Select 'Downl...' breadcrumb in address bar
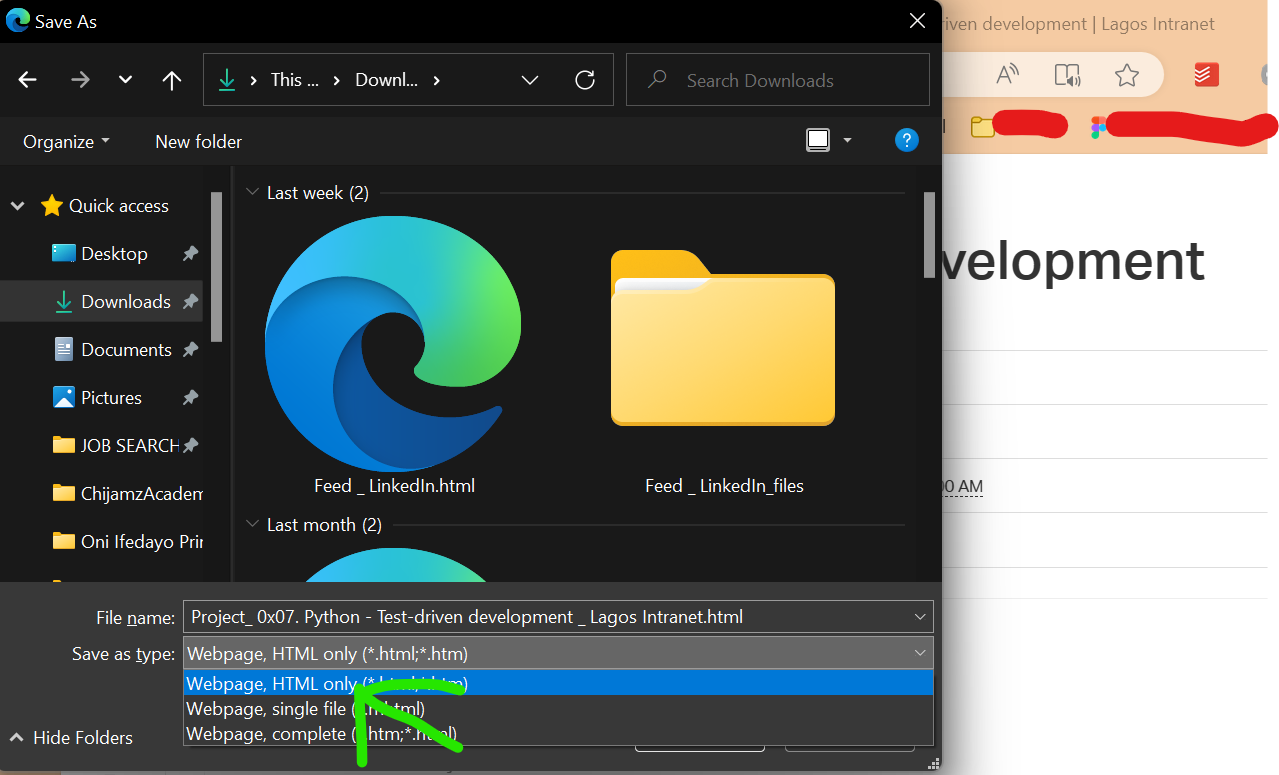Viewport: 1279px width, 775px height. 387,80
